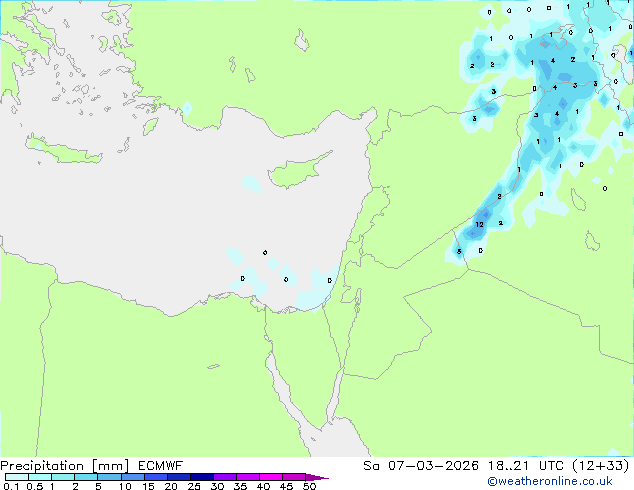This screenshot has width=634, height=490.
Task: Click the legend's over-50 arrow tip
Action: pyautogui.click(x=317, y=477)
